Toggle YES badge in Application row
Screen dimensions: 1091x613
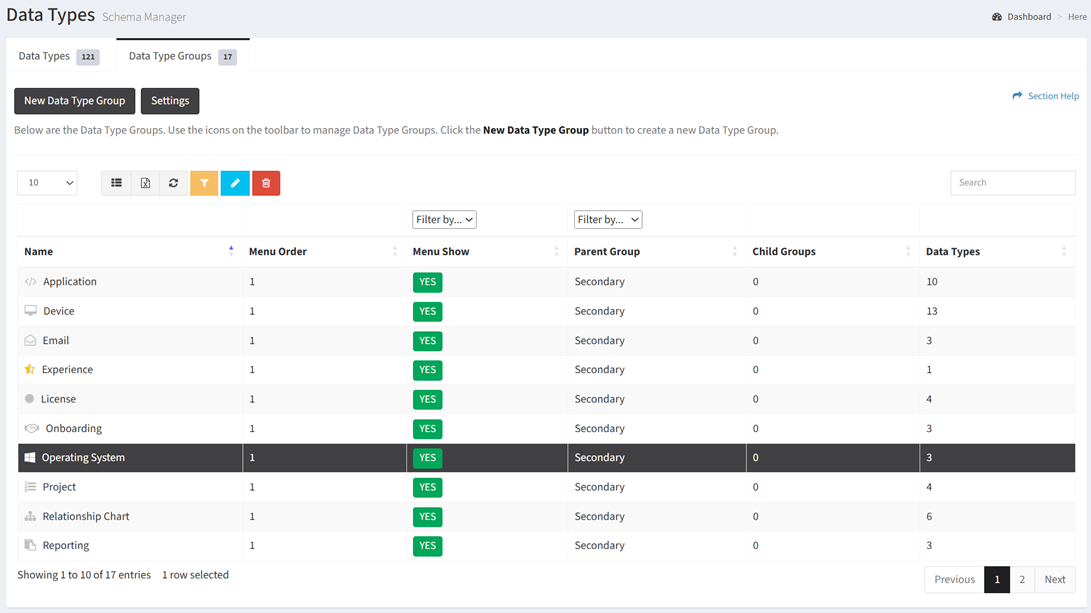point(427,282)
